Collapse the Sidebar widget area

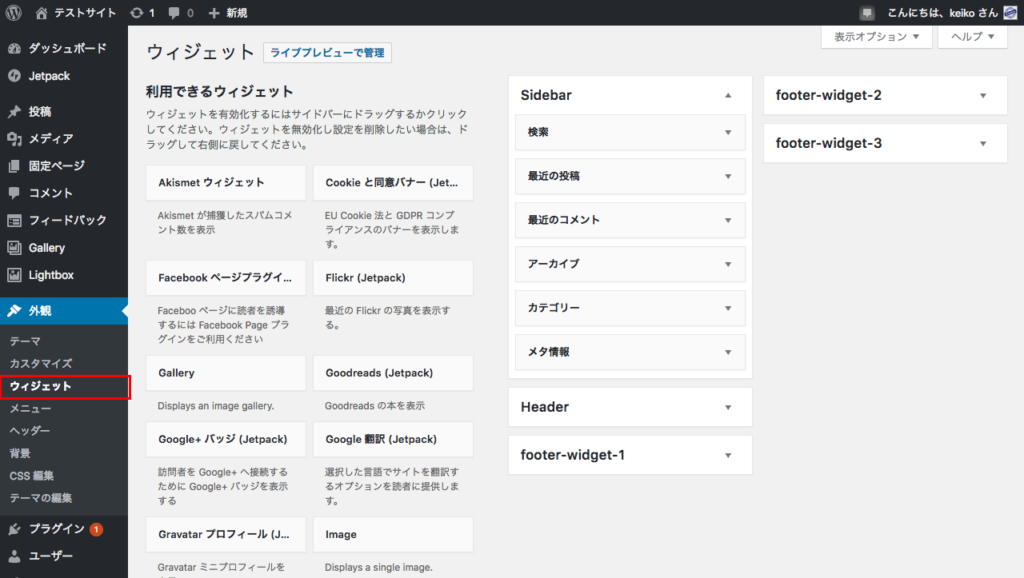[728, 95]
